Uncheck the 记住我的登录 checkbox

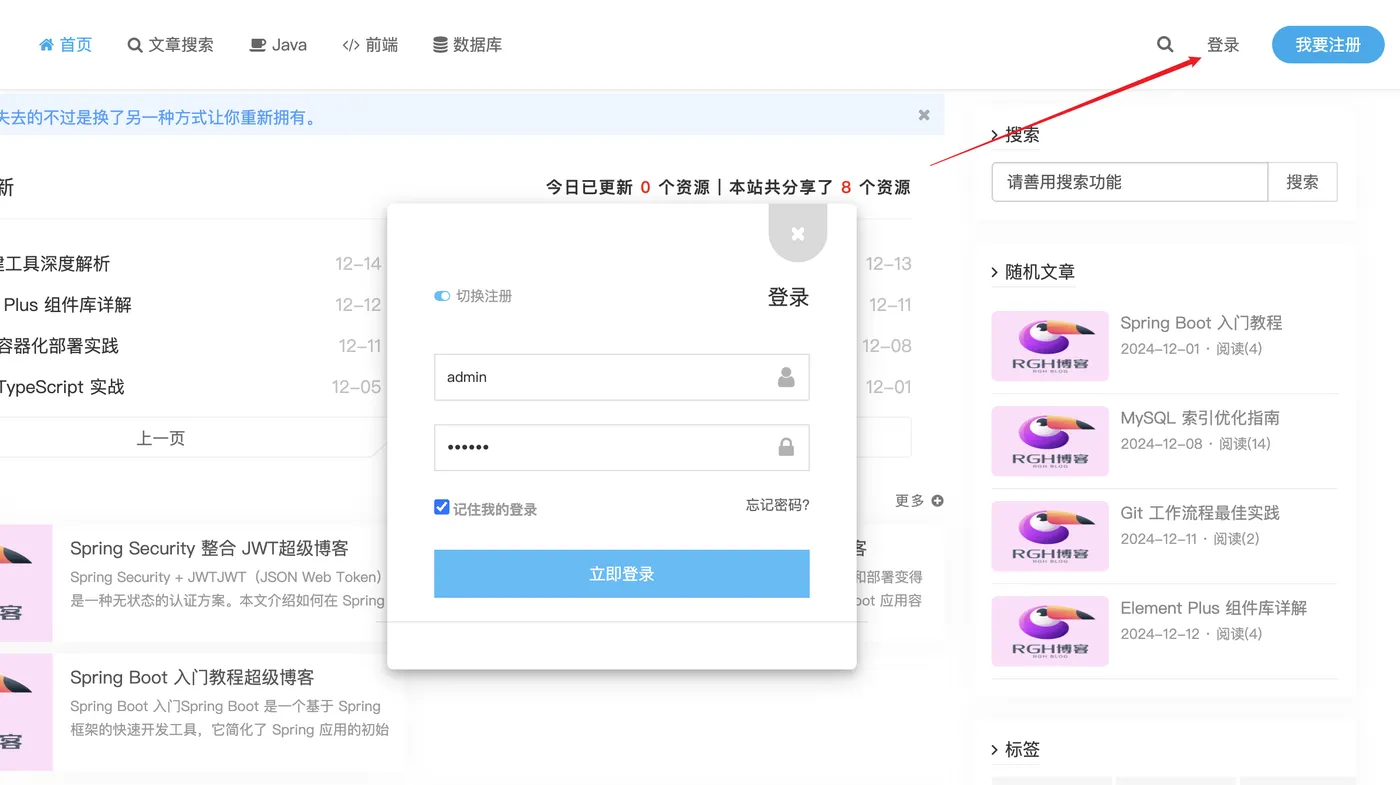pos(441,507)
